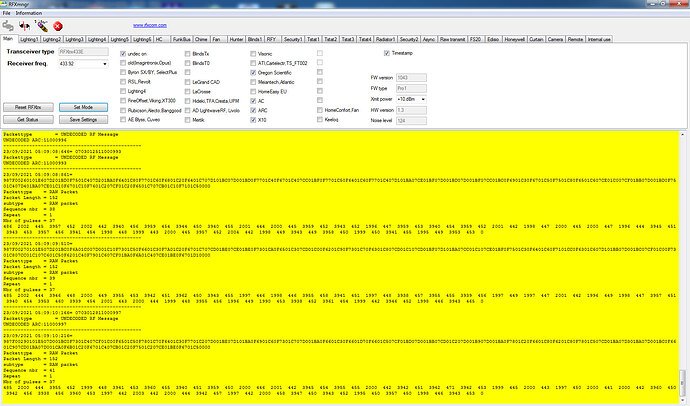
Task: Click the brush clear-log toolbar icon
Action: pos(42,26)
